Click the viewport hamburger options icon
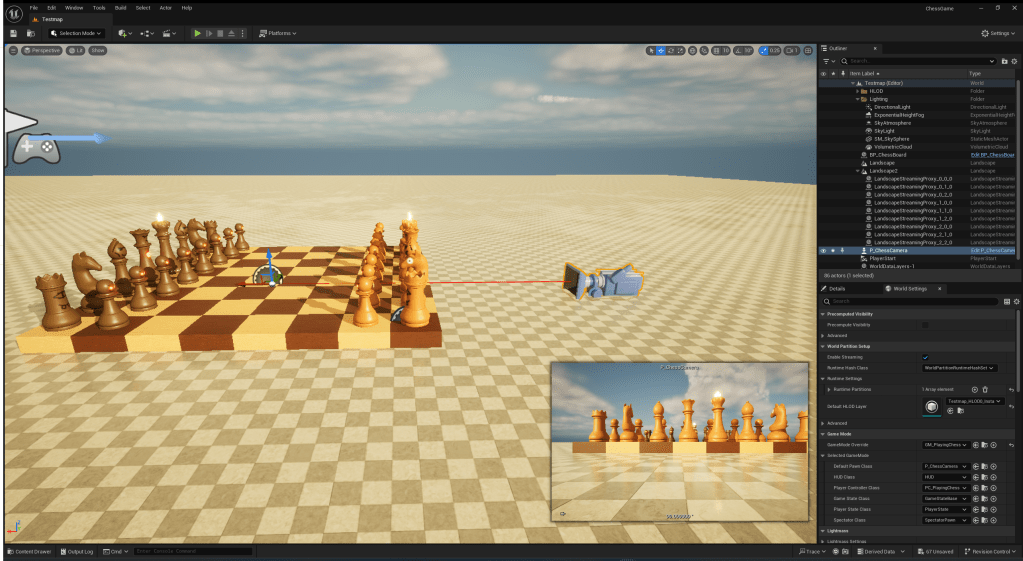Image resolution: width=1023 pixels, height=561 pixels. 13,50
